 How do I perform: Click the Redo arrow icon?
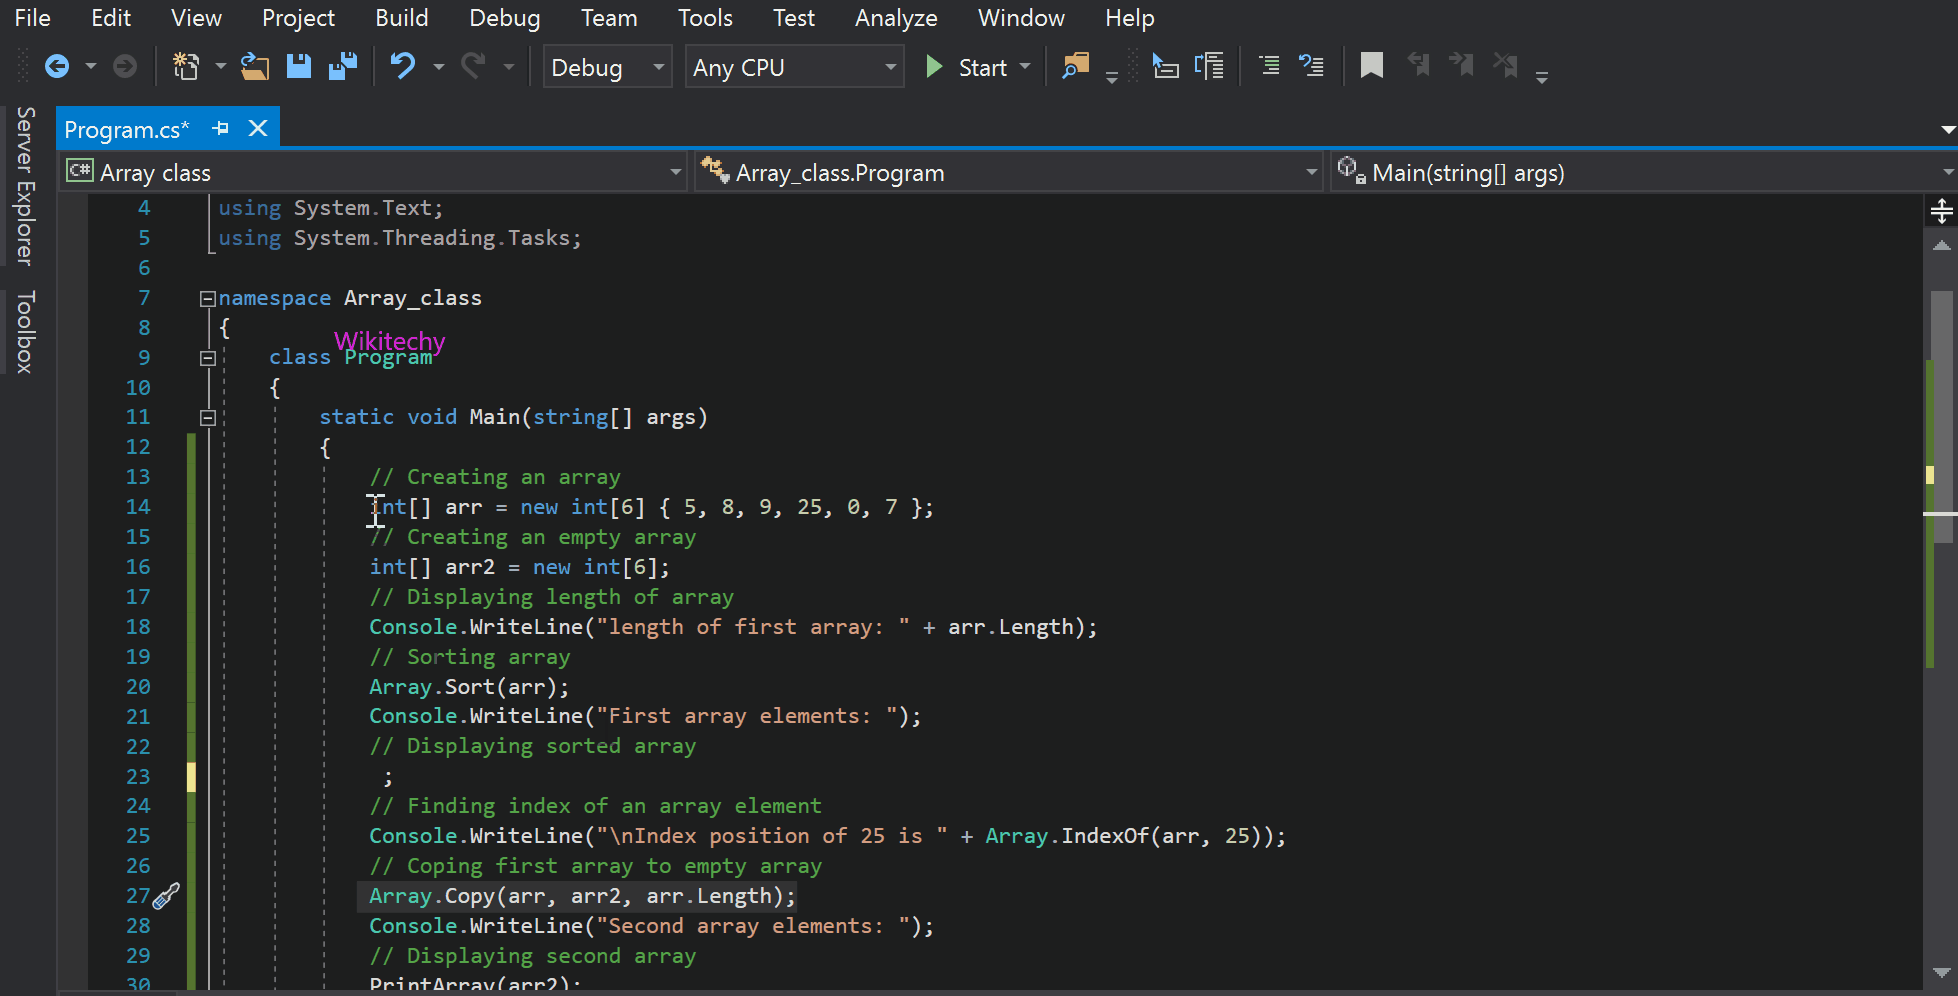pos(472,67)
